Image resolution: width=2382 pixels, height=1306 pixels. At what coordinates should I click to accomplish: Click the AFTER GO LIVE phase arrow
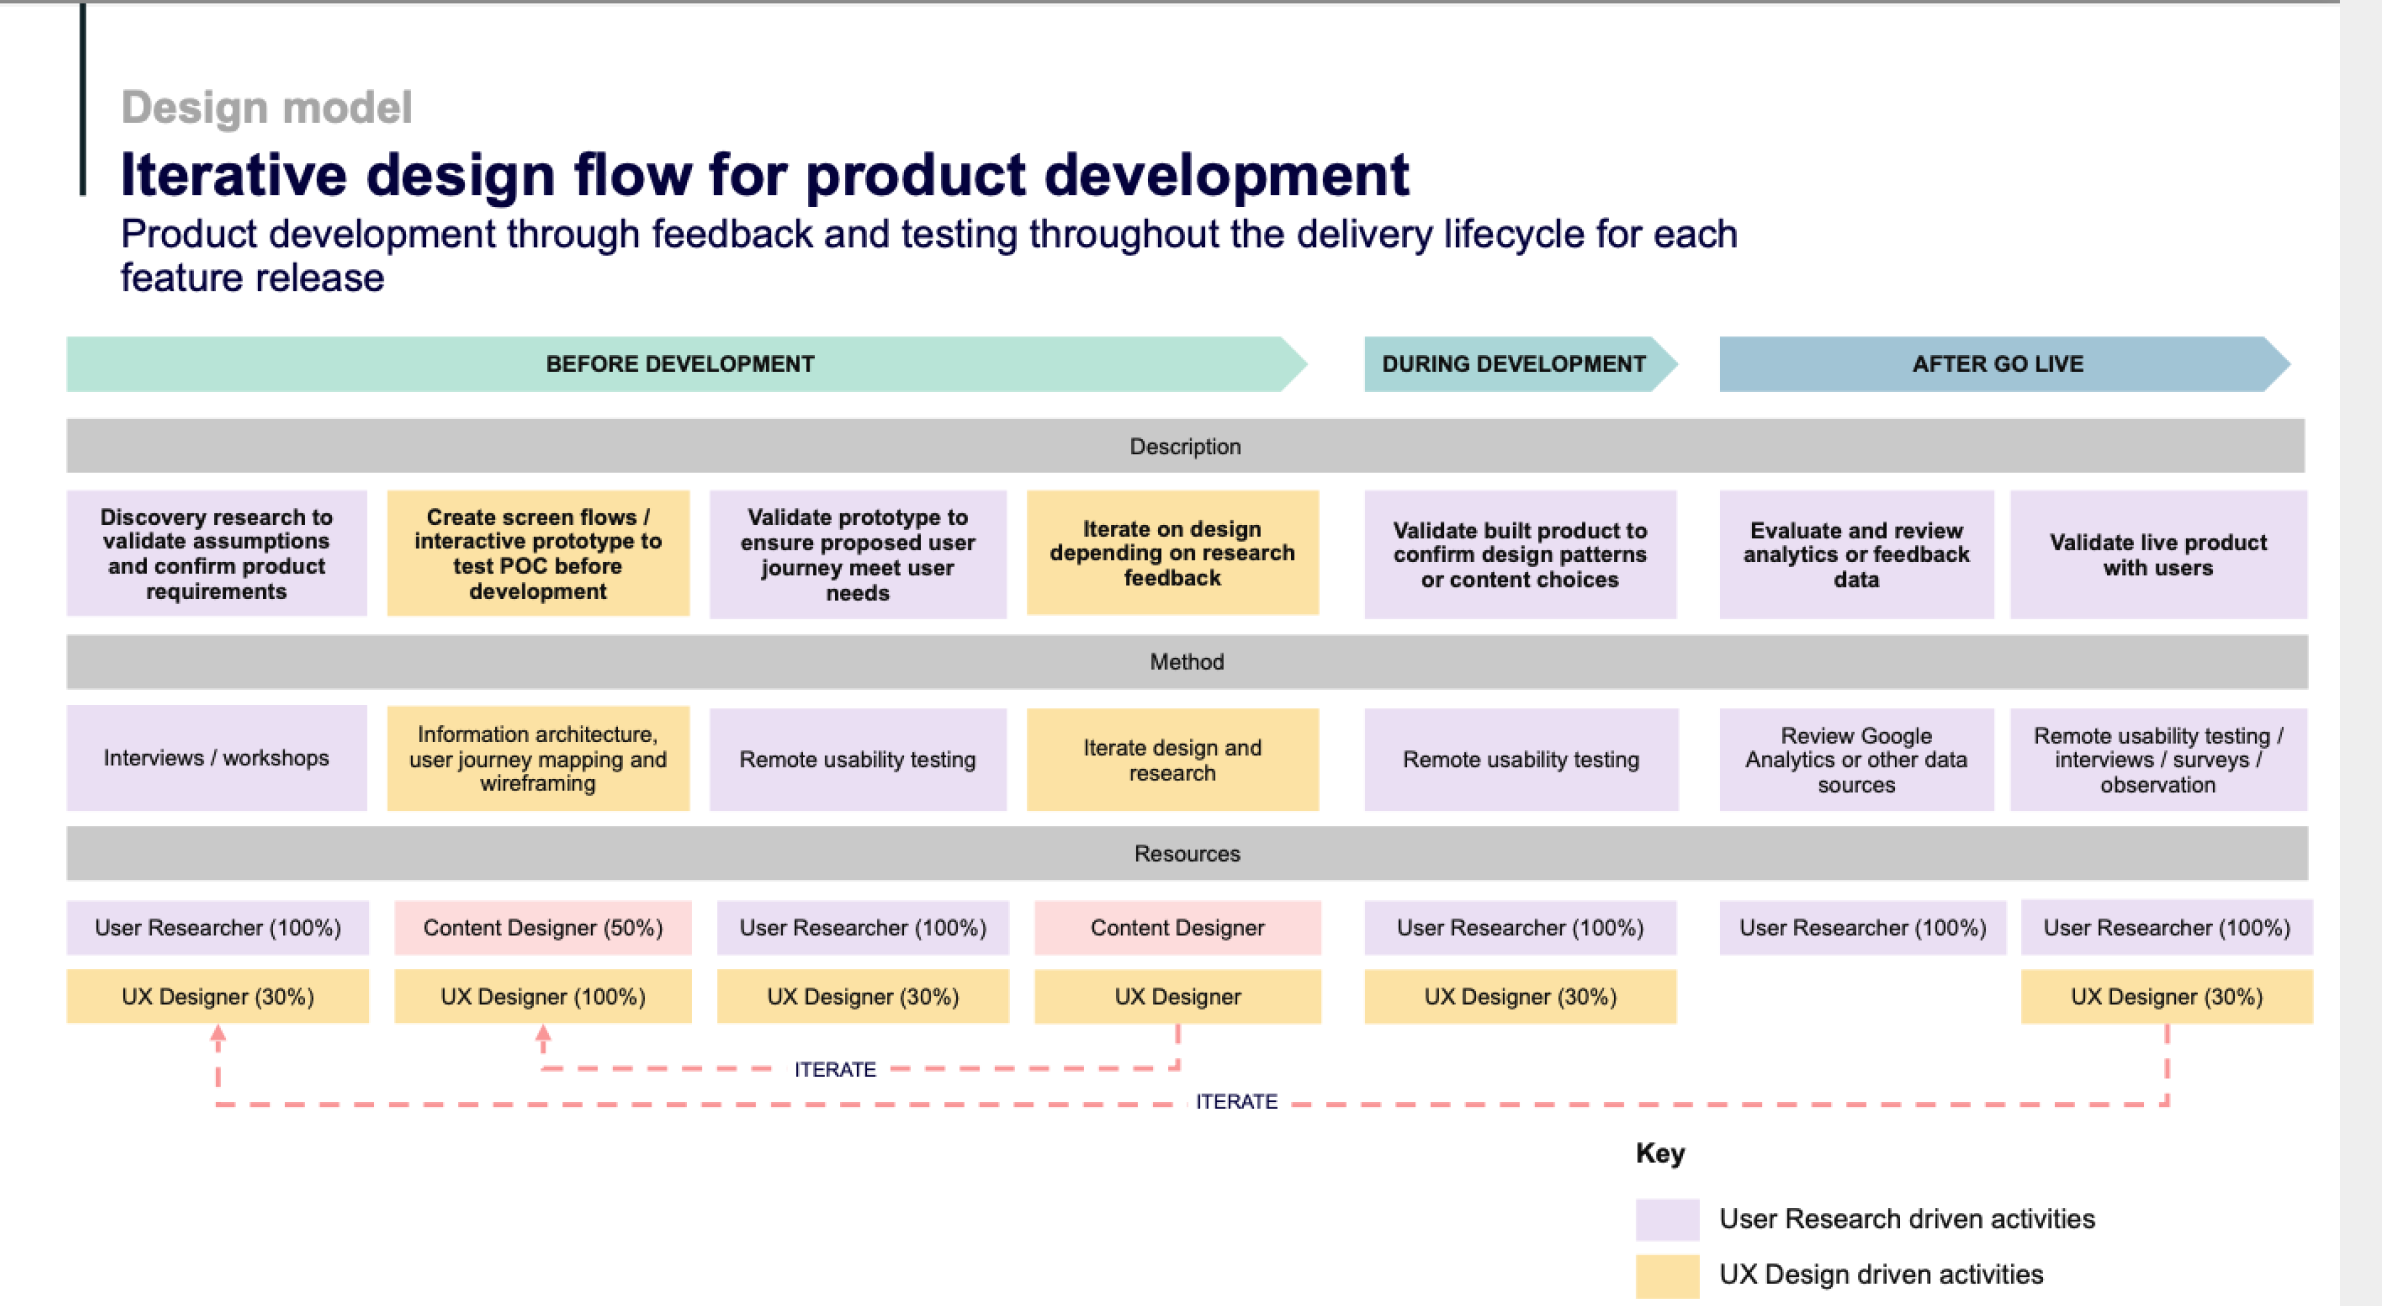[2003, 364]
